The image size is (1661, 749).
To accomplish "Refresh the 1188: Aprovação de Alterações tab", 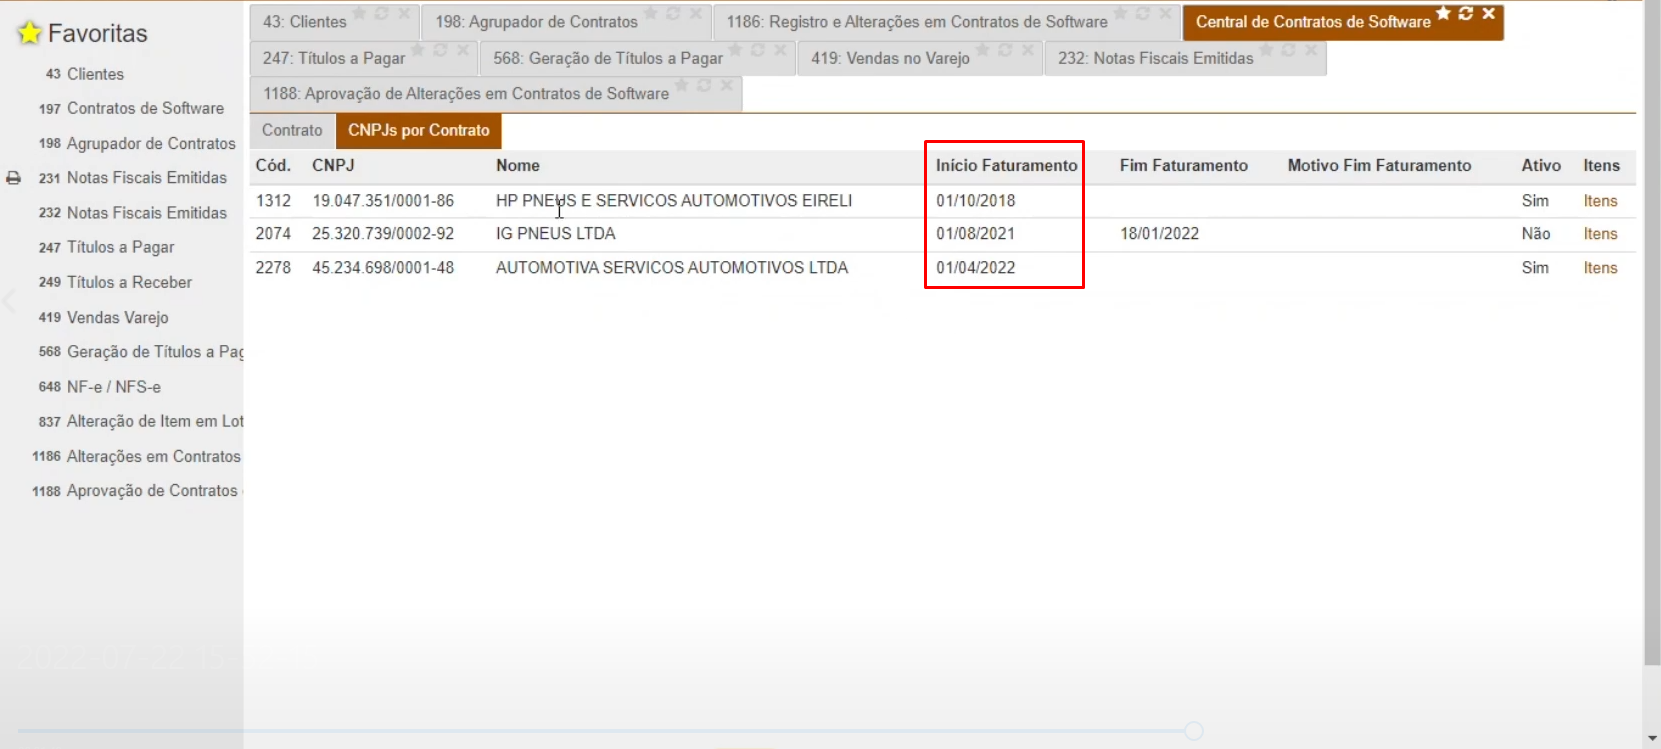I will tap(704, 86).
